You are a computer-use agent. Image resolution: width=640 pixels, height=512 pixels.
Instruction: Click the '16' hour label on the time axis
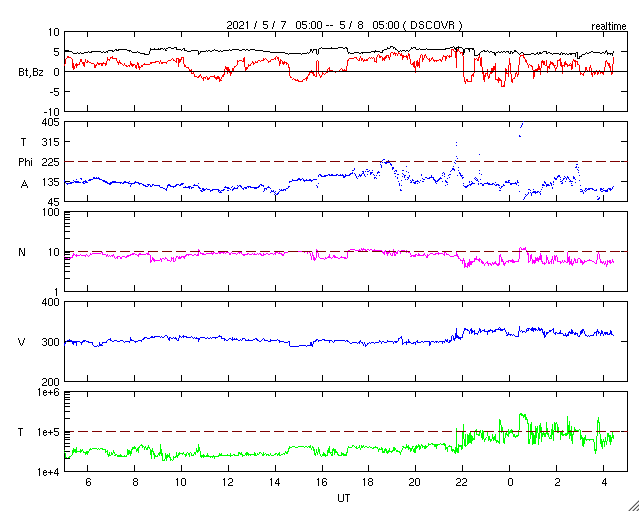[x=322, y=482]
